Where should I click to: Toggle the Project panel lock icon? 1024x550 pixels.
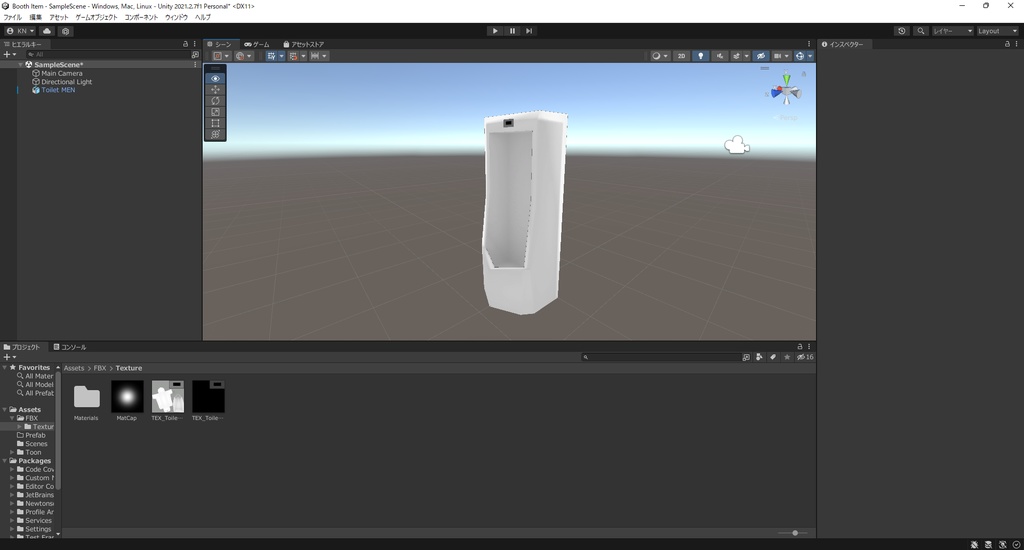[x=799, y=347]
